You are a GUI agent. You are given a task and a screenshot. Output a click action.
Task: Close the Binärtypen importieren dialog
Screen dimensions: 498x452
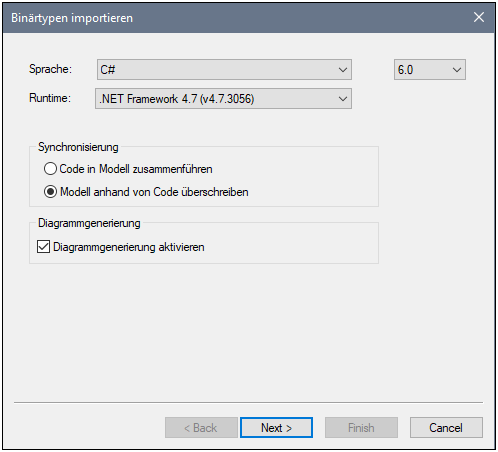[x=479, y=17]
